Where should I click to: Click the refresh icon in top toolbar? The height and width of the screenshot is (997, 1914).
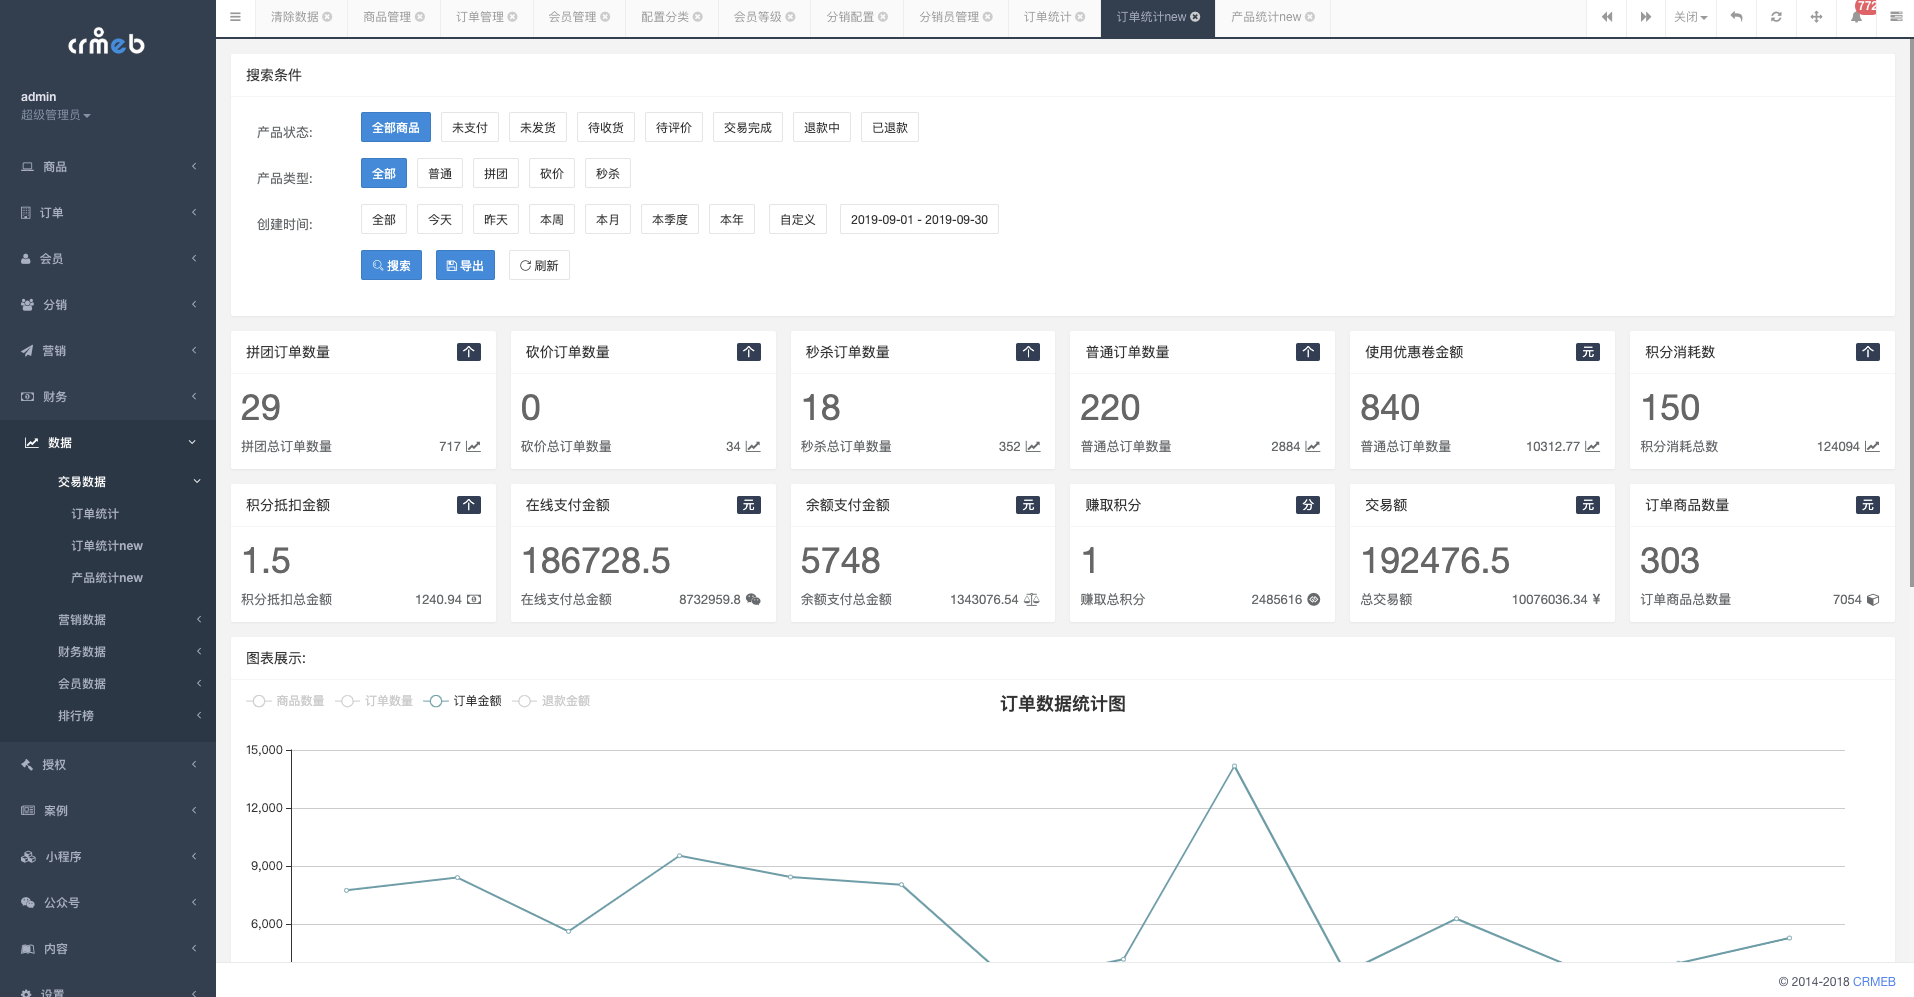coord(1776,17)
